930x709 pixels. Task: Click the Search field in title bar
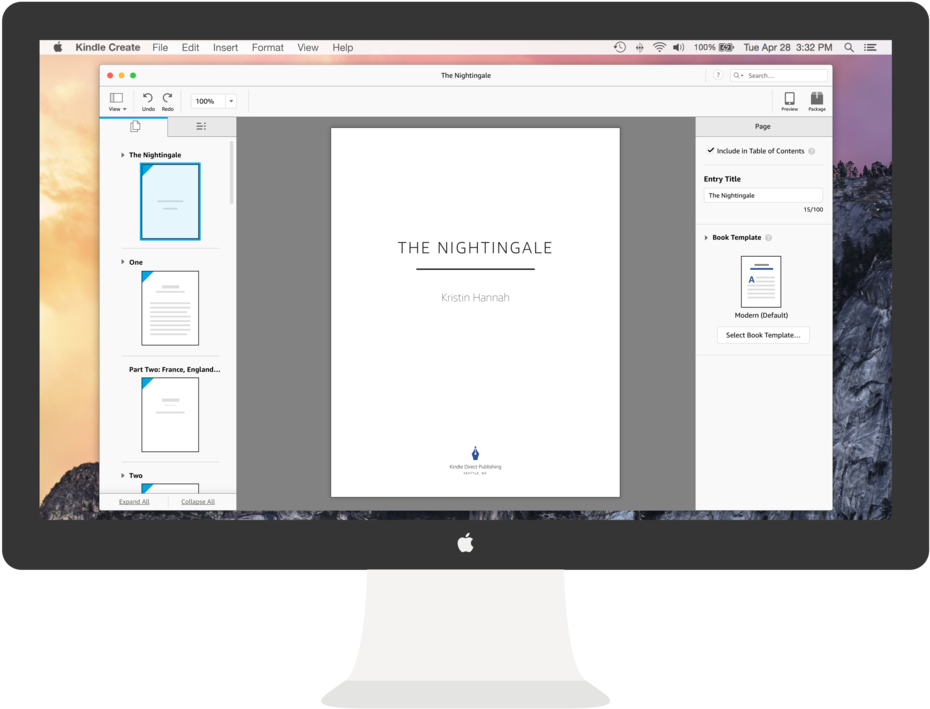[x=779, y=75]
